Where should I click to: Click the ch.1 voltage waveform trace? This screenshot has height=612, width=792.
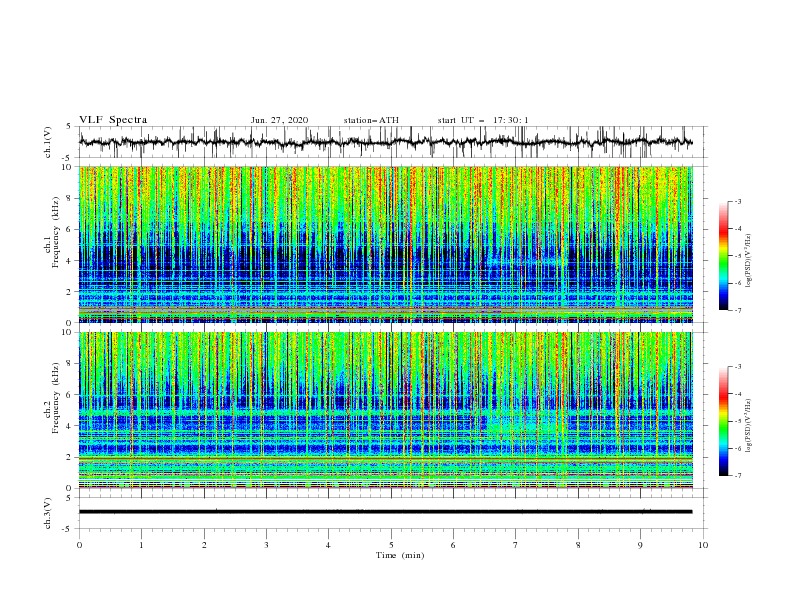pyautogui.click(x=385, y=142)
